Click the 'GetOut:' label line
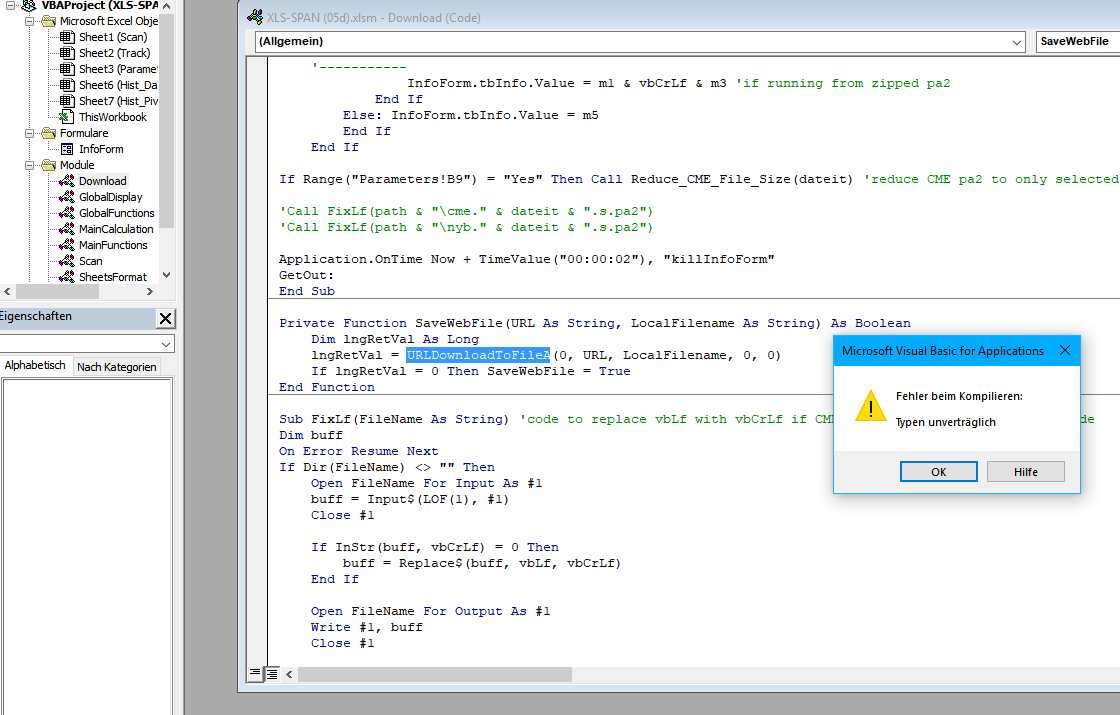1120x715 pixels. tap(306, 275)
